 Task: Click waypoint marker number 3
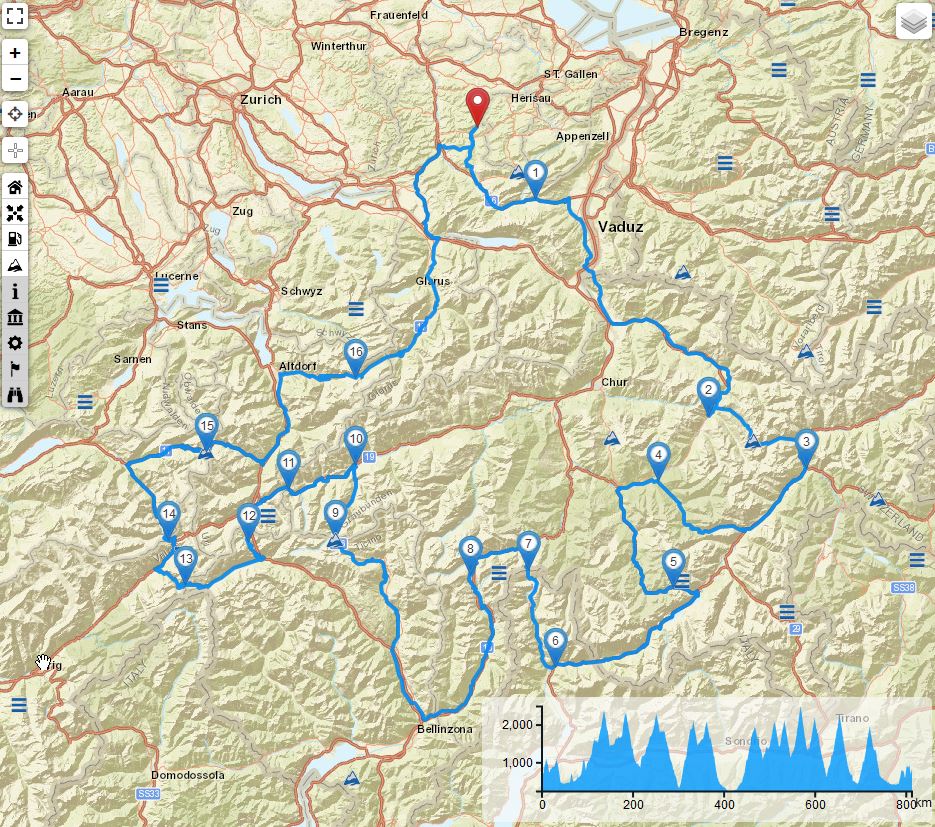tap(806, 447)
